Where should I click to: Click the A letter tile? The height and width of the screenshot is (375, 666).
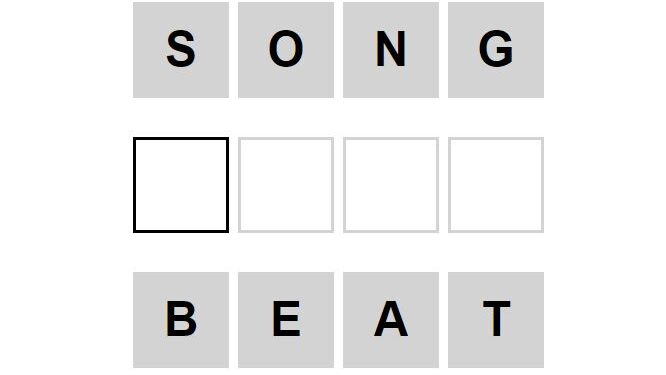pos(391,320)
